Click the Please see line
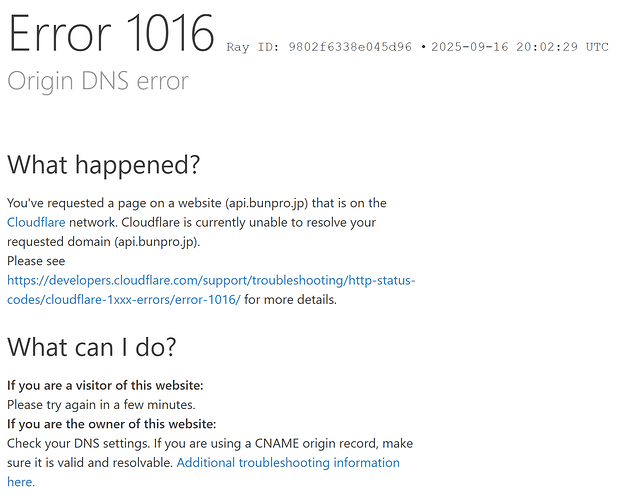Image resolution: width=629 pixels, height=500 pixels. point(35,261)
